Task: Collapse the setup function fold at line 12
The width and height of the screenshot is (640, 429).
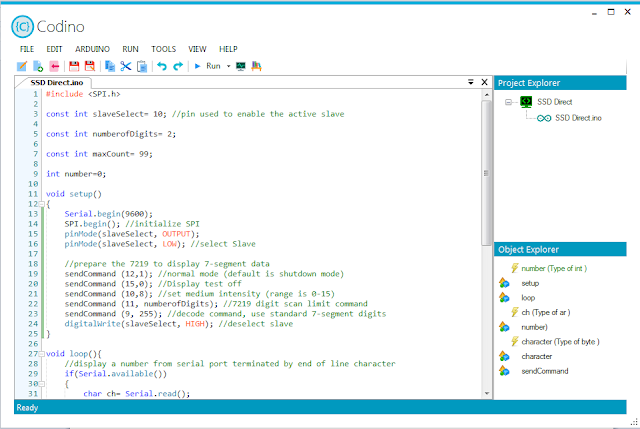Action: pyautogui.click(x=42, y=204)
